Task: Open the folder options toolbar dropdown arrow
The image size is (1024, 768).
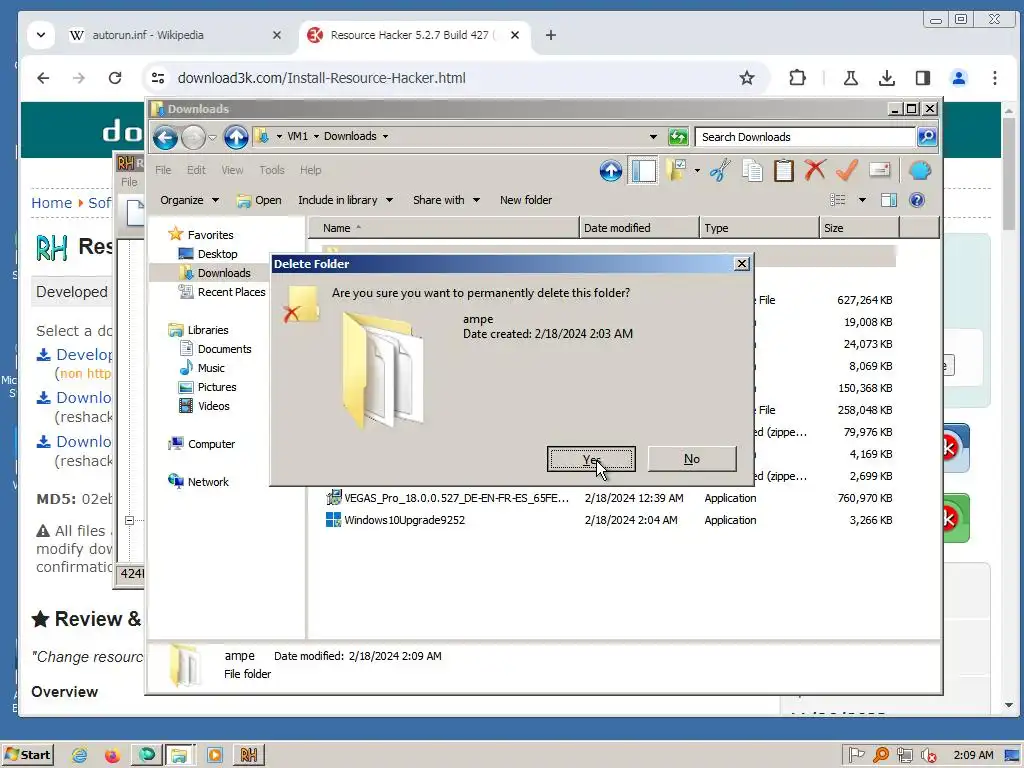Action: click(x=697, y=171)
